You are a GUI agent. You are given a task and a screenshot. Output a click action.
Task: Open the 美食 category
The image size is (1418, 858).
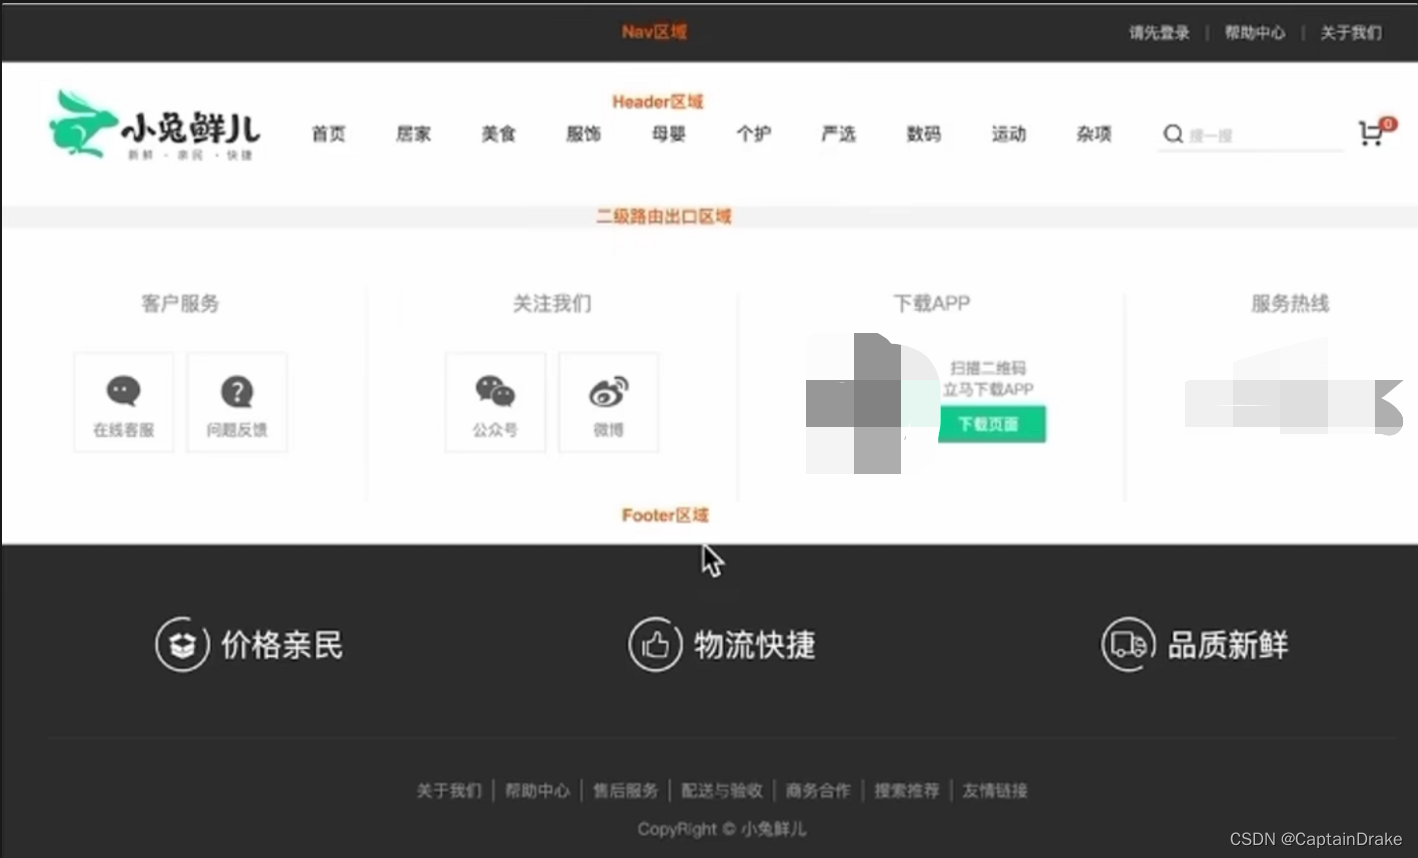(498, 134)
